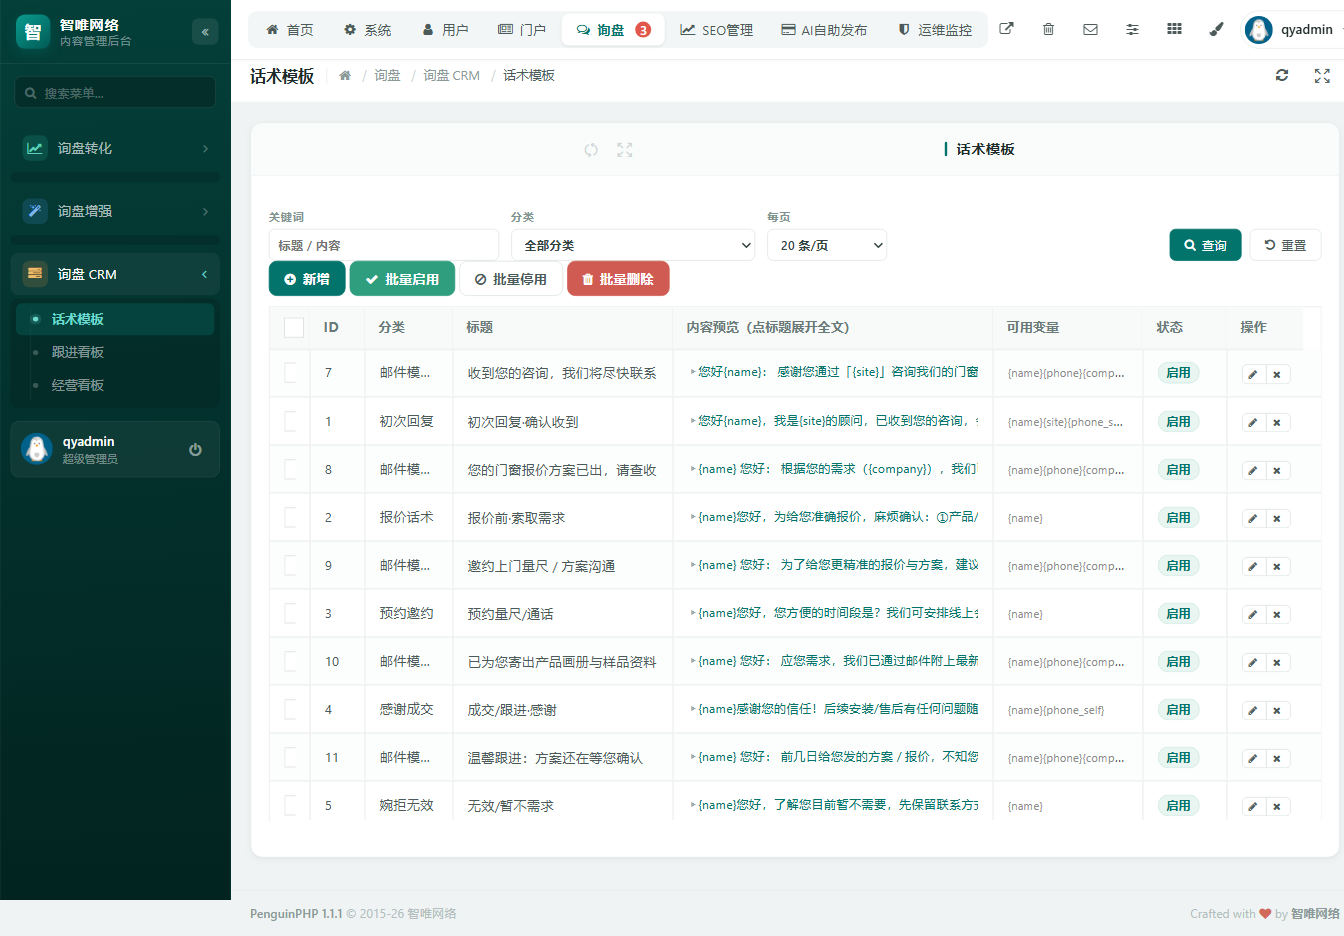The height and width of the screenshot is (936, 1344).
Task: Click the 新增 button
Action: tap(307, 279)
